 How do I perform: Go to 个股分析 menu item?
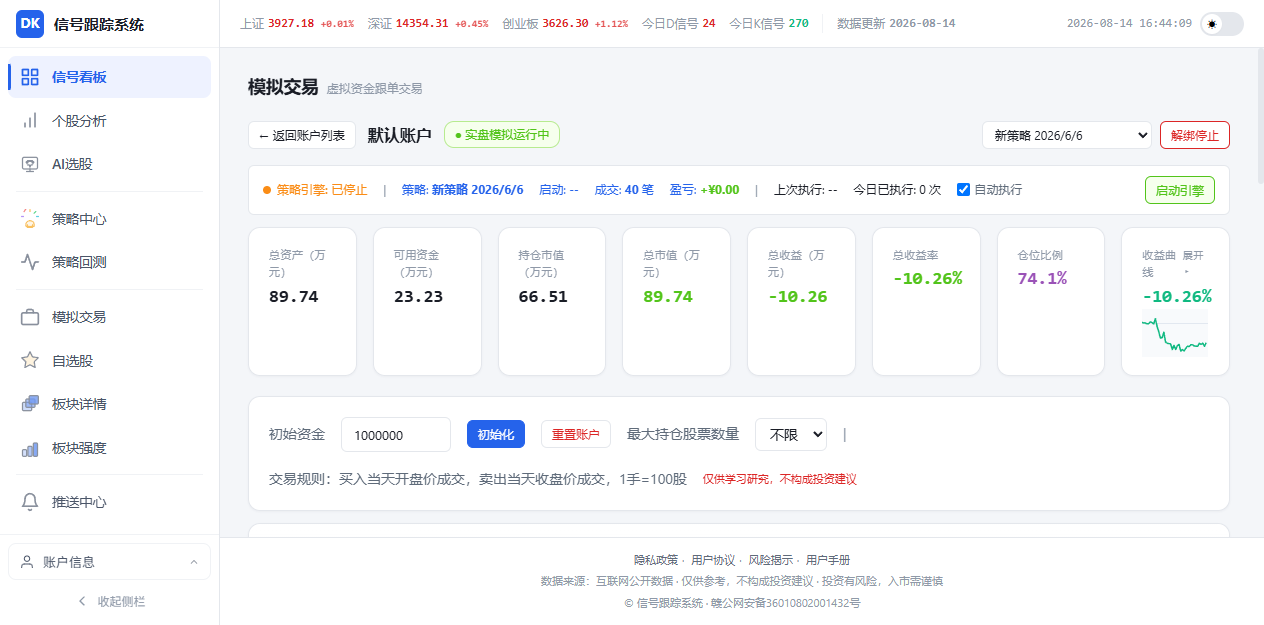coord(109,121)
